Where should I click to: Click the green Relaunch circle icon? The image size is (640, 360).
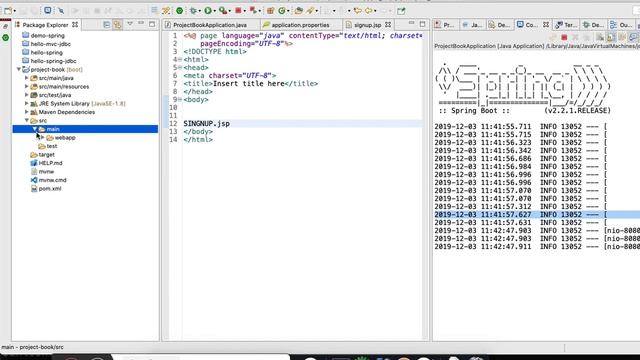pos(179,11)
